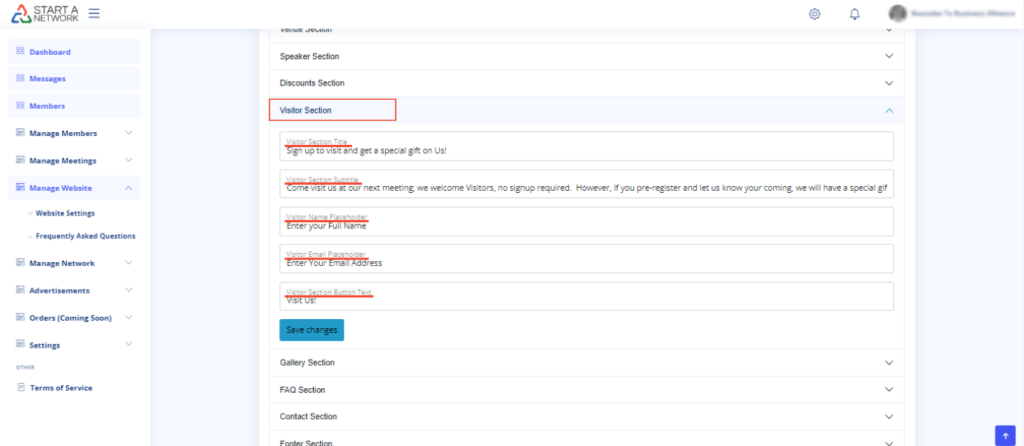Screen dimensions: 1024x446
Task: Select Website Settings in sidebar
Action: (x=65, y=213)
